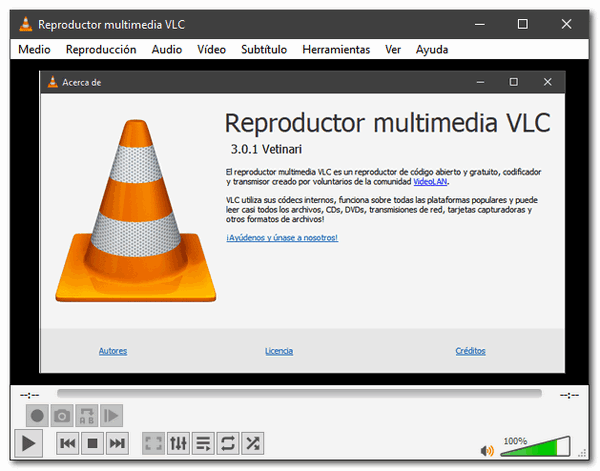Image resolution: width=600 pixels, height=471 pixels.
Task: Open the Autores link
Action: [113, 351]
